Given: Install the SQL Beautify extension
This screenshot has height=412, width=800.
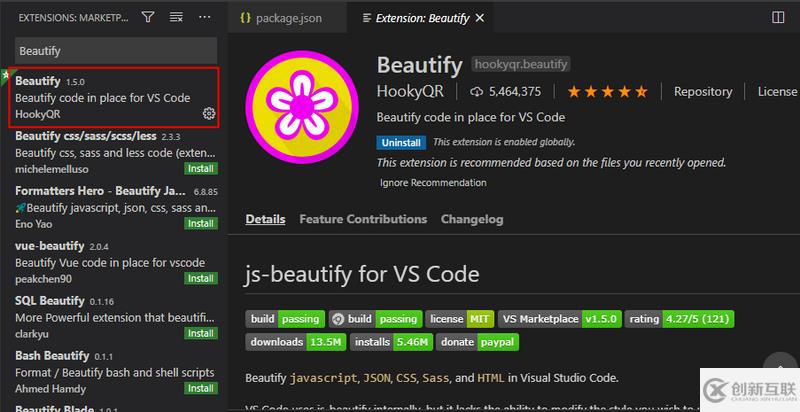Looking at the screenshot, I should click(x=201, y=333).
